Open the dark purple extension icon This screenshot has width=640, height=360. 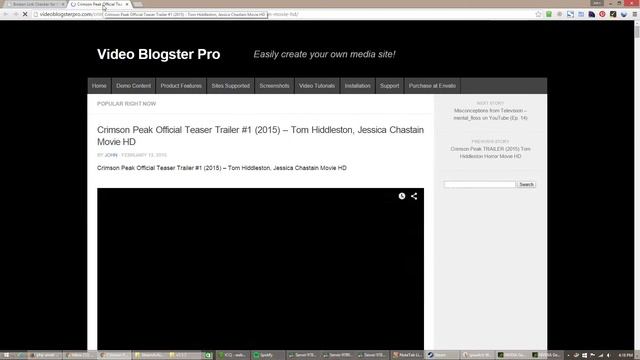click(591, 14)
